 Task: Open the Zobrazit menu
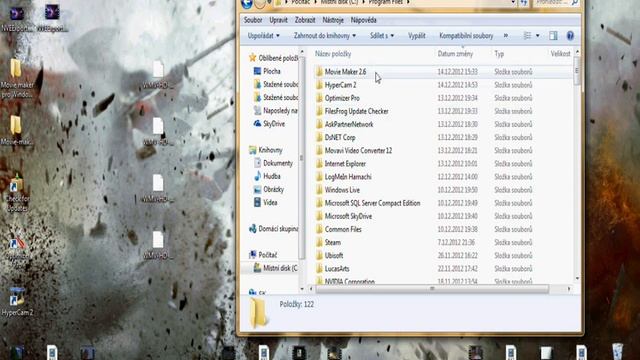click(305, 20)
